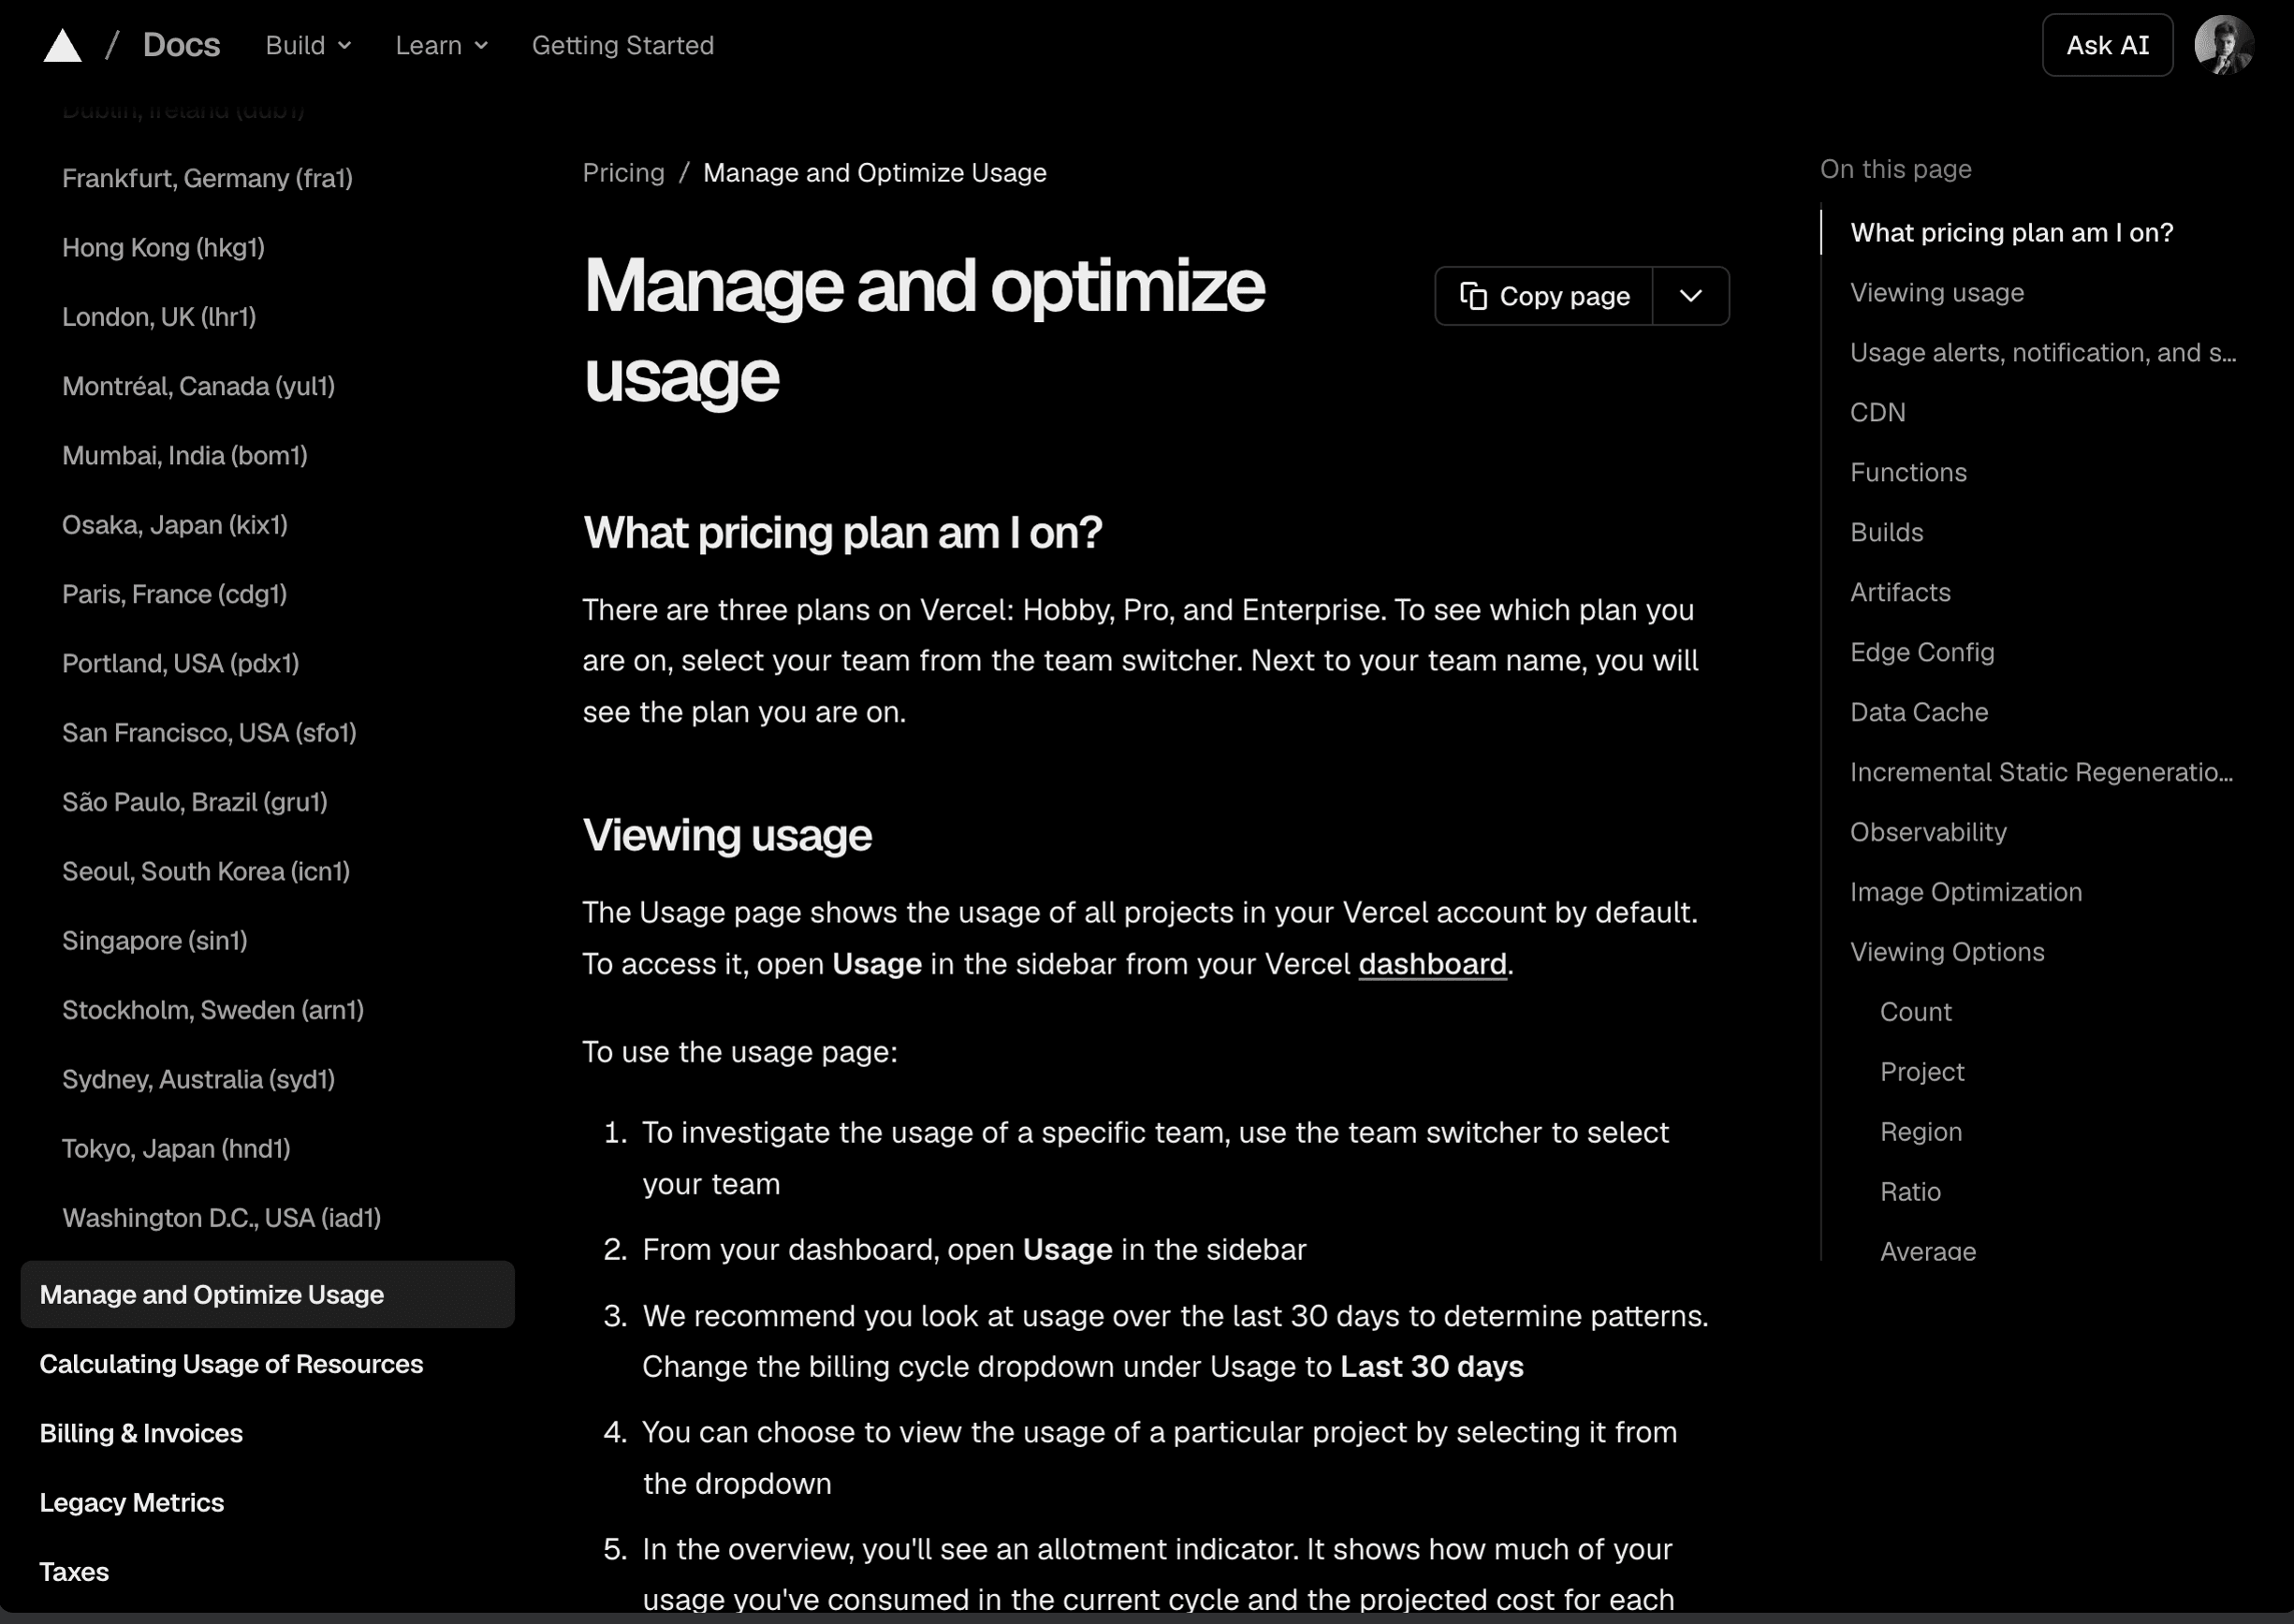Open São Paulo, Brazil (gru1) region
Viewport: 2294px width, 1624px height.
(194, 802)
